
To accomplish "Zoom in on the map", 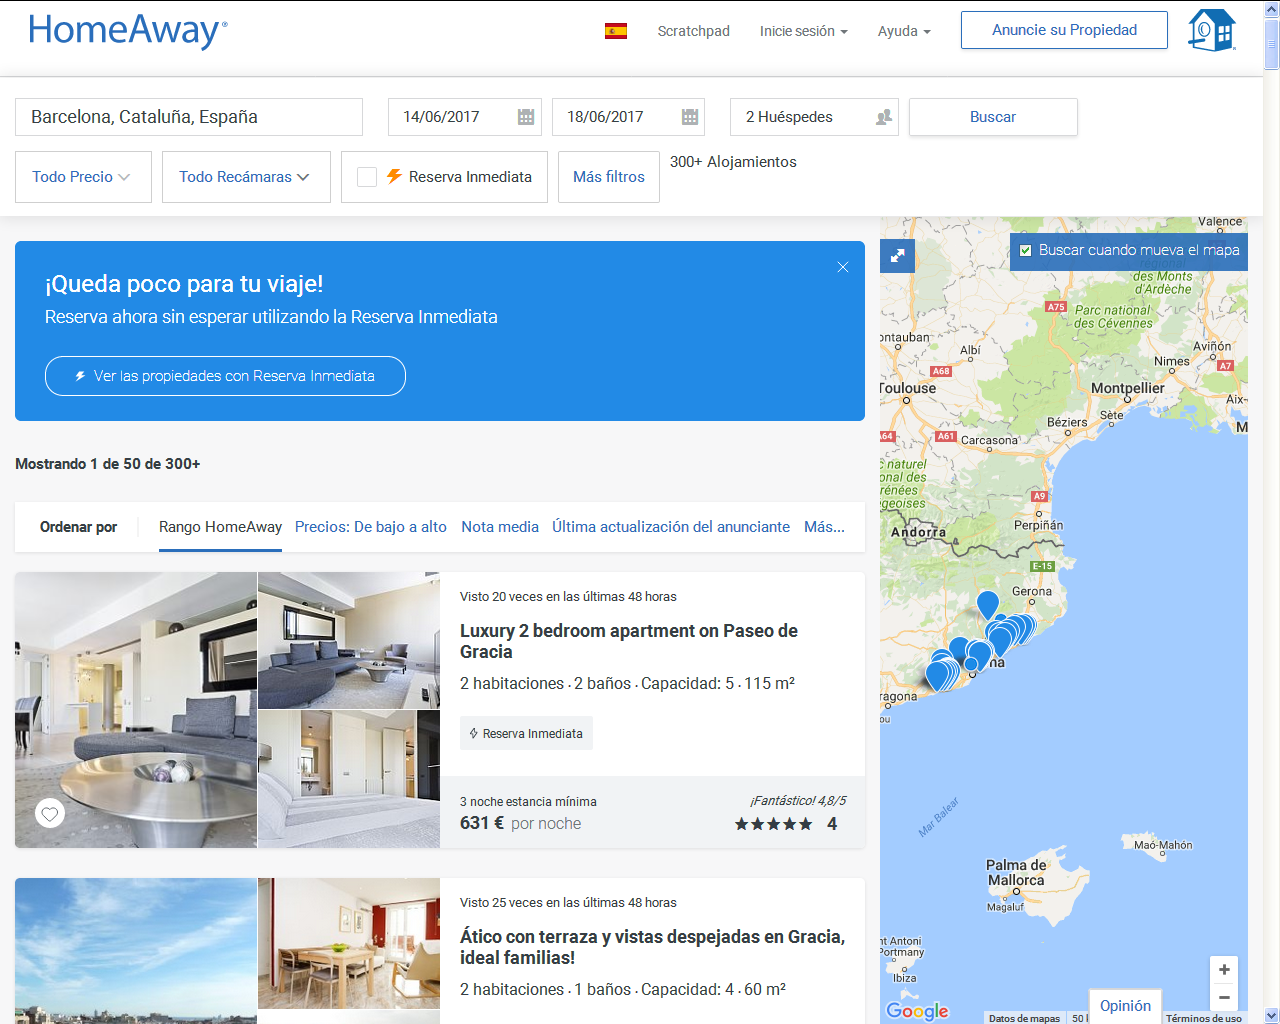I will coord(1224,970).
